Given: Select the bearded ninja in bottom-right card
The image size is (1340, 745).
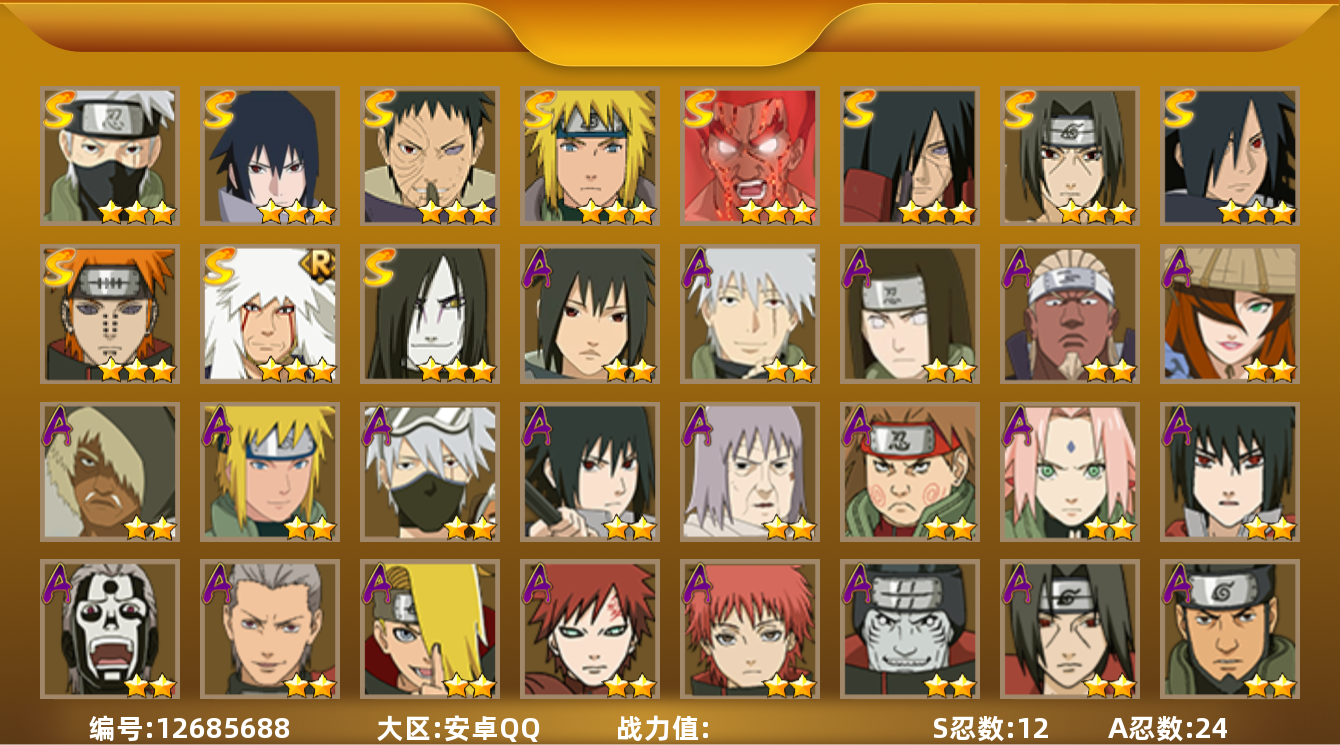Looking at the screenshot, I should (x=1230, y=629).
